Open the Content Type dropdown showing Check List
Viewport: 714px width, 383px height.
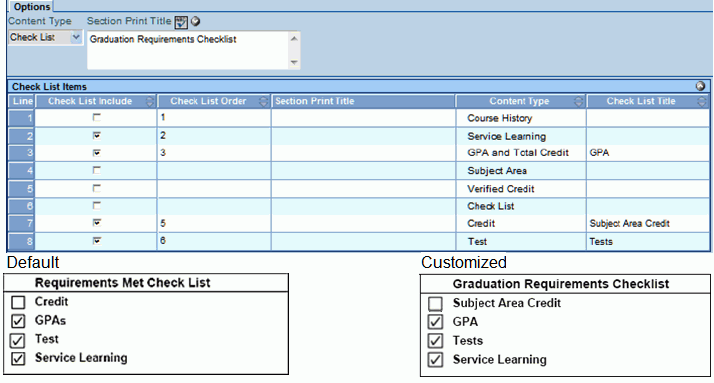click(x=45, y=37)
